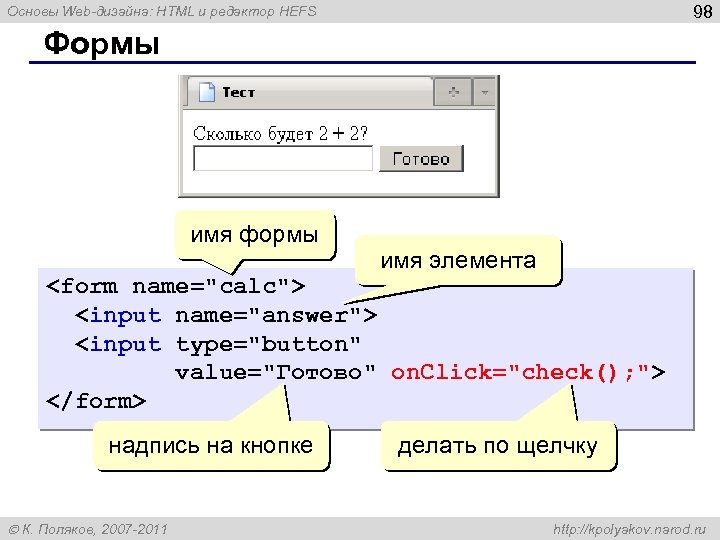Image resolution: width=720 pixels, height=540 pixels.
Task: Click the slide title 'Формы'
Action: click(x=102, y=44)
